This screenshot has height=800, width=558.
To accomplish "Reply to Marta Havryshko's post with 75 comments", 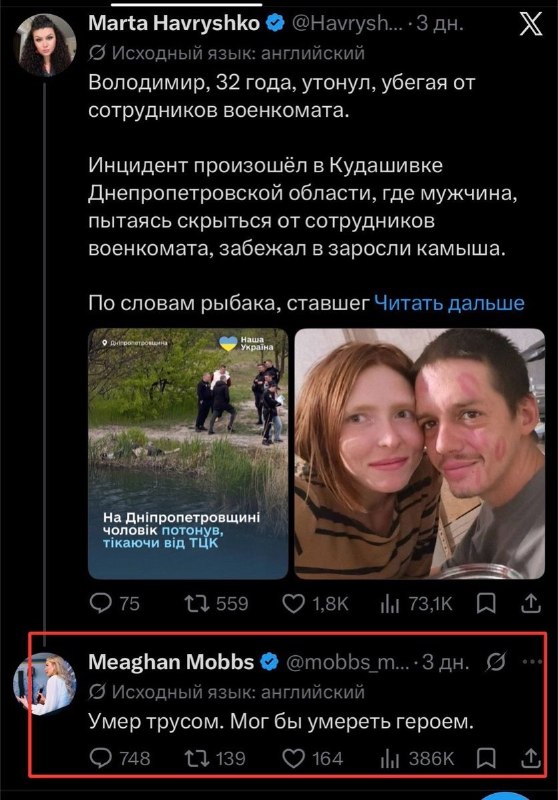I will point(115,604).
